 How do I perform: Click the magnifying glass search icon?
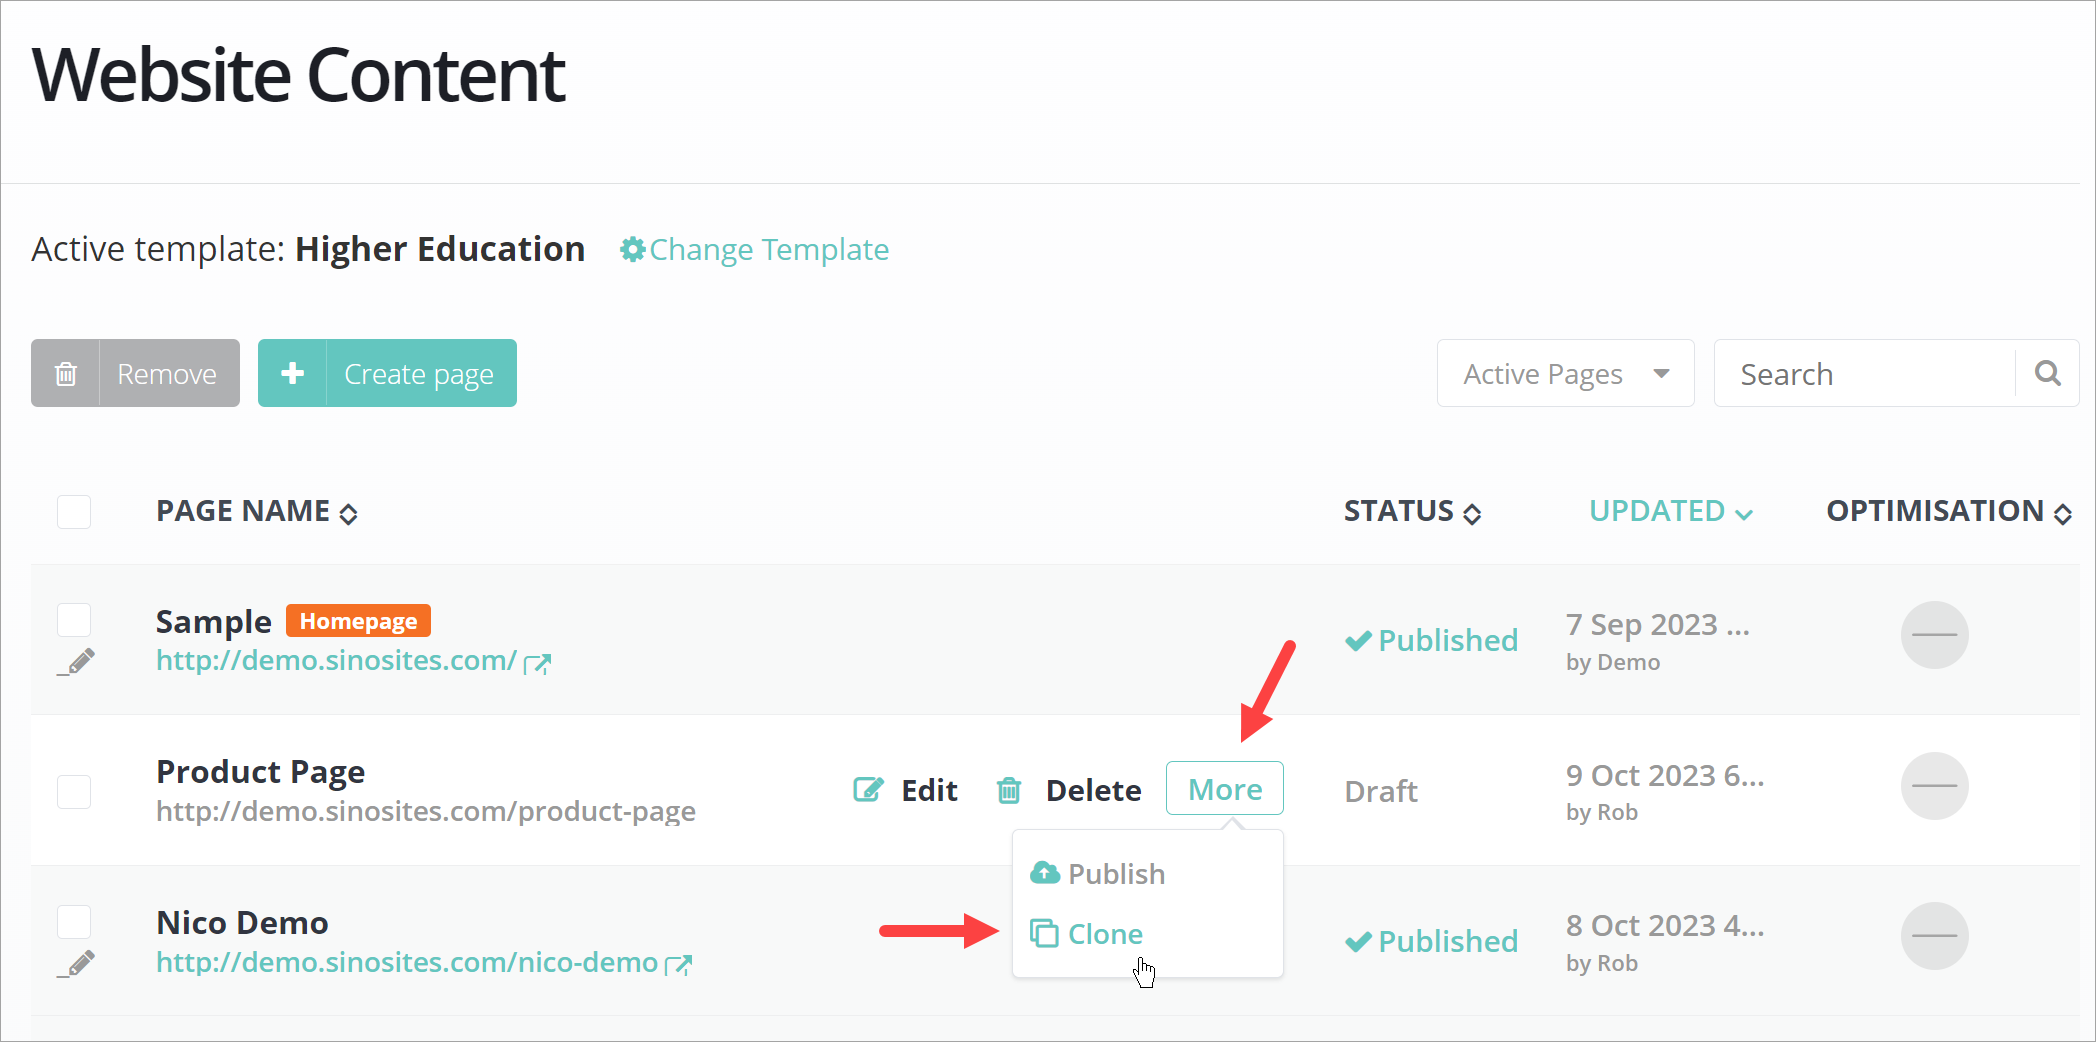click(x=2047, y=374)
